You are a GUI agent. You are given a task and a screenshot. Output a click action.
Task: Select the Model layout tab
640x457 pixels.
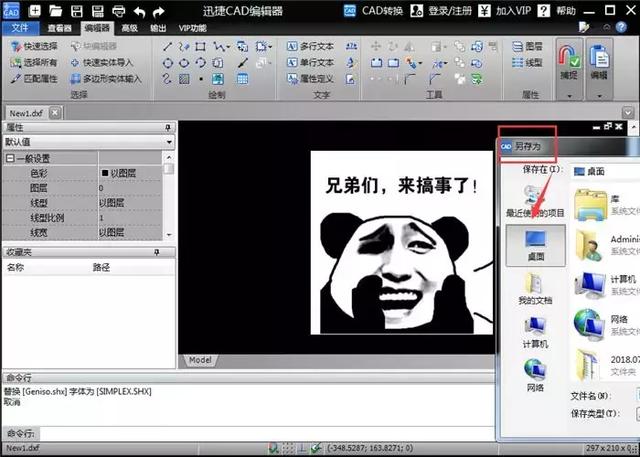pos(200,360)
